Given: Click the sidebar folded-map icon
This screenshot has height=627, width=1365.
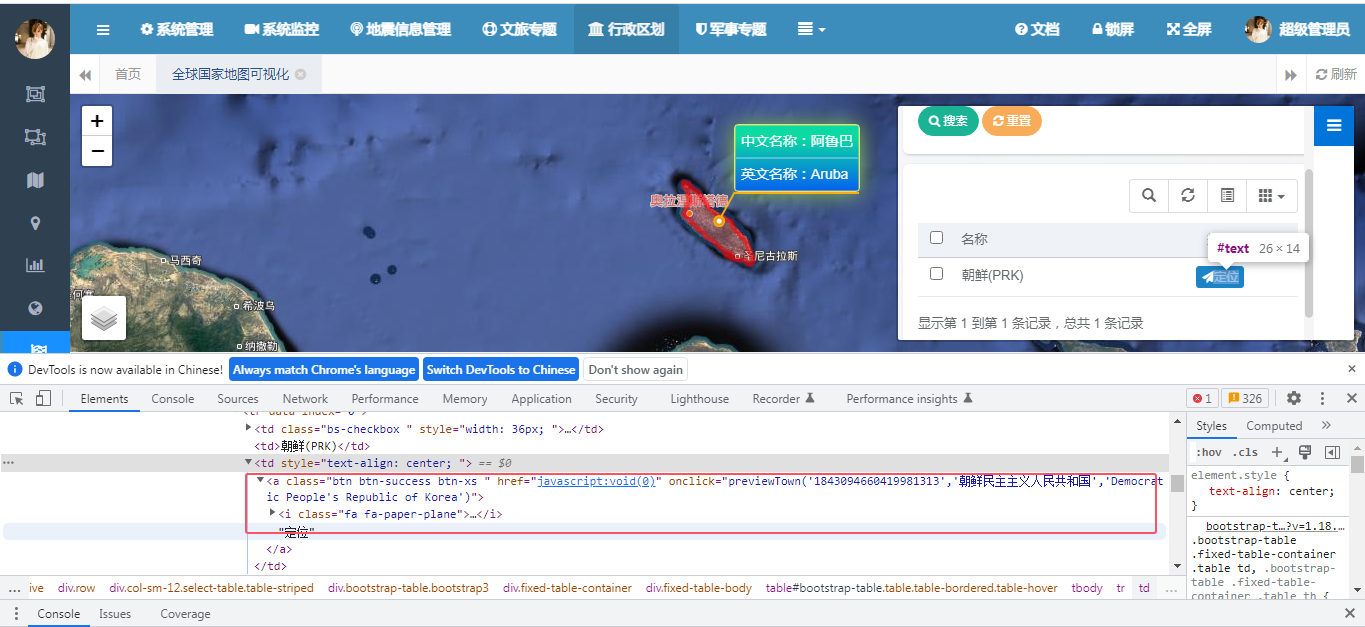Looking at the screenshot, I should [x=35, y=180].
